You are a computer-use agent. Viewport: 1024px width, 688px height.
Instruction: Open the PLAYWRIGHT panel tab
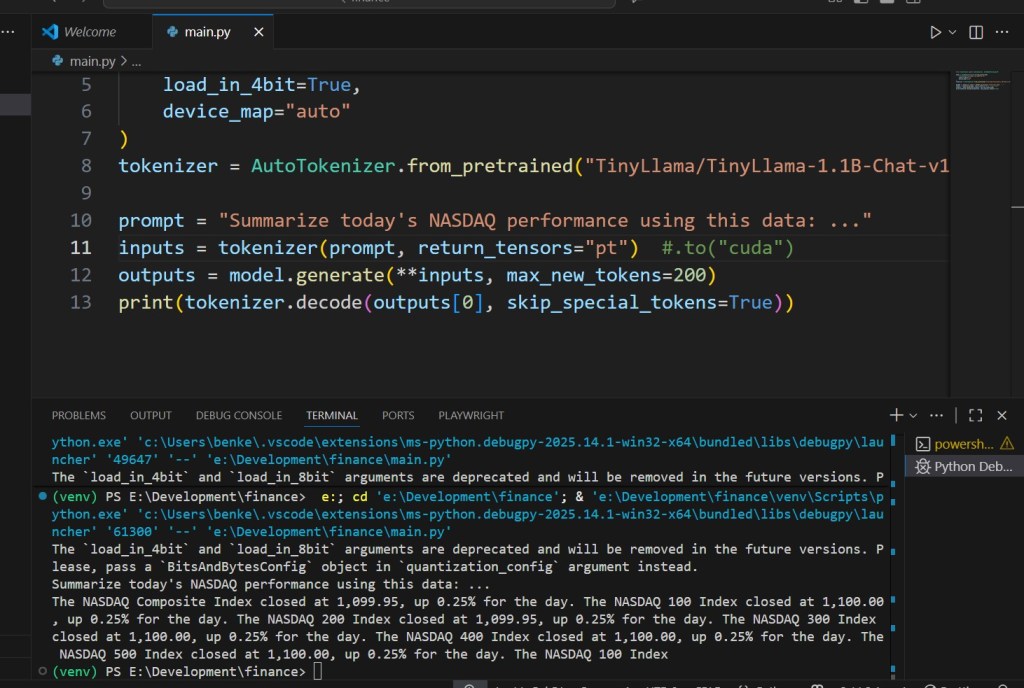471,415
